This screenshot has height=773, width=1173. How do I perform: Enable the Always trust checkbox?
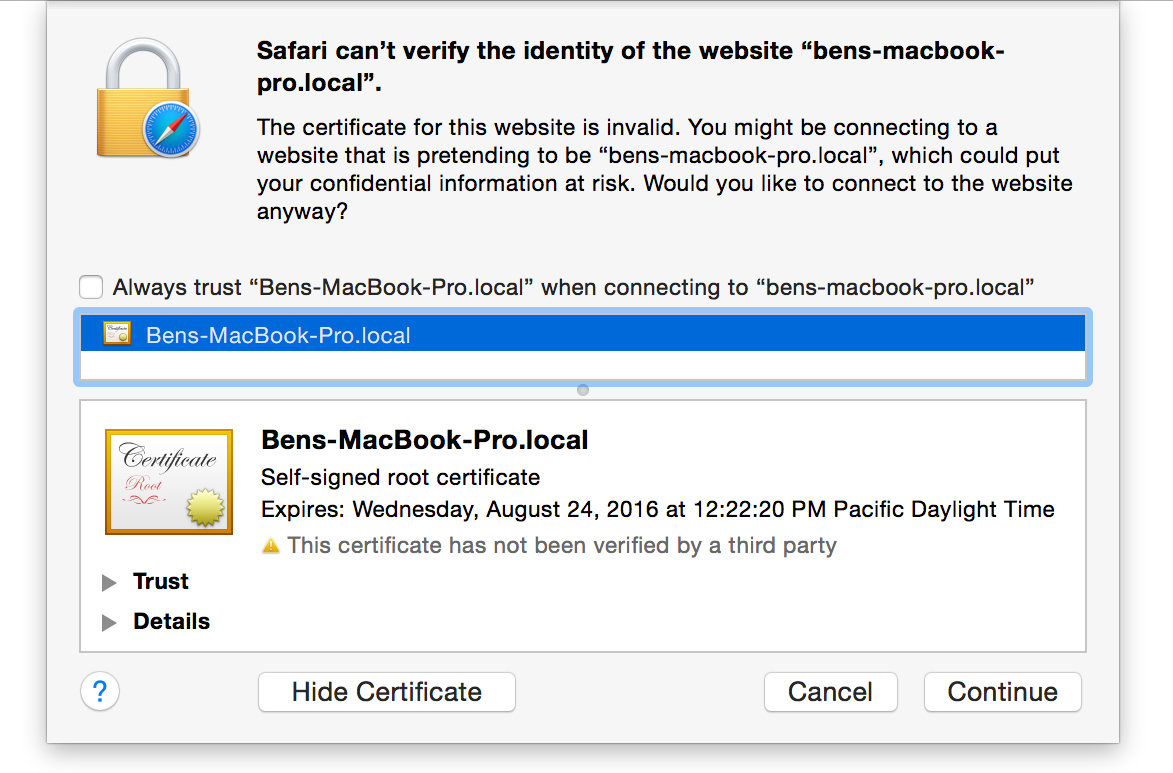click(90, 287)
